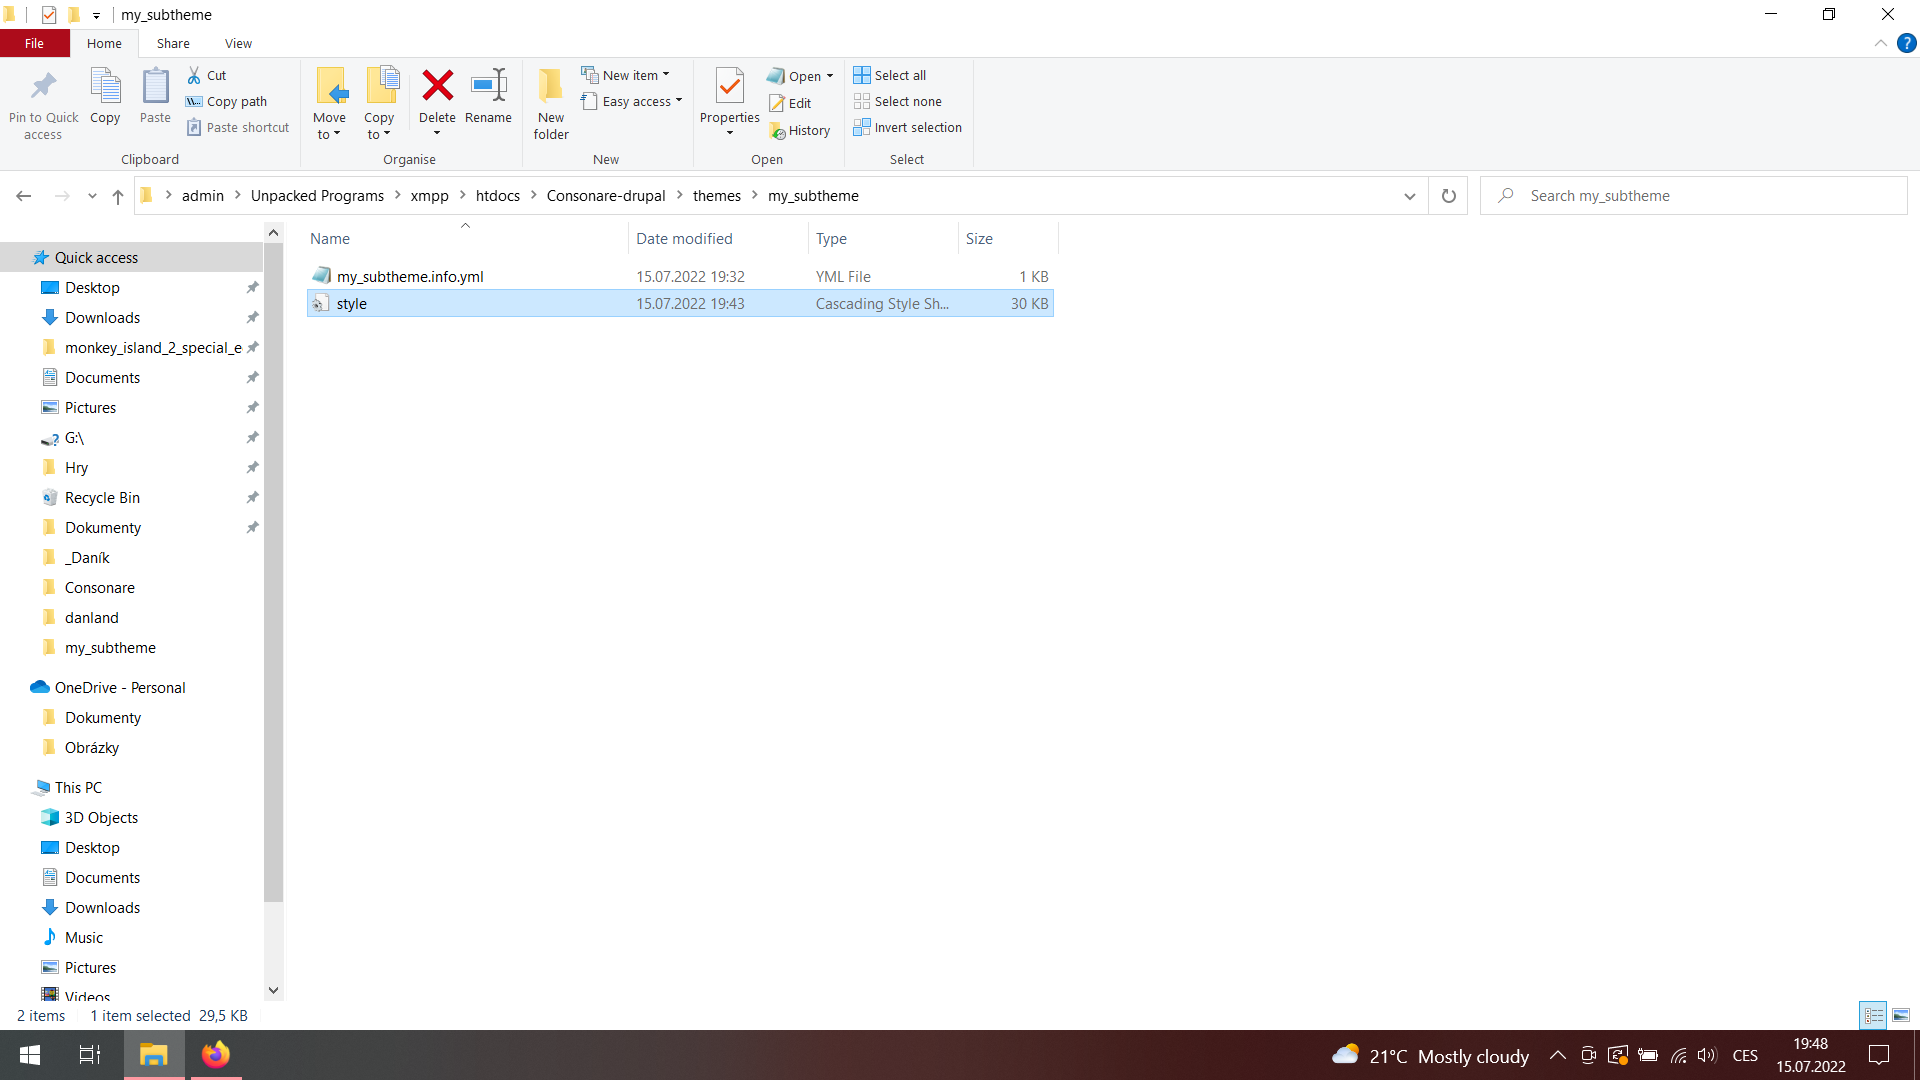This screenshot has width=1920, height=1080.
Task: Open the Open button dropdown arrow
Action: (x=830, y=76)
